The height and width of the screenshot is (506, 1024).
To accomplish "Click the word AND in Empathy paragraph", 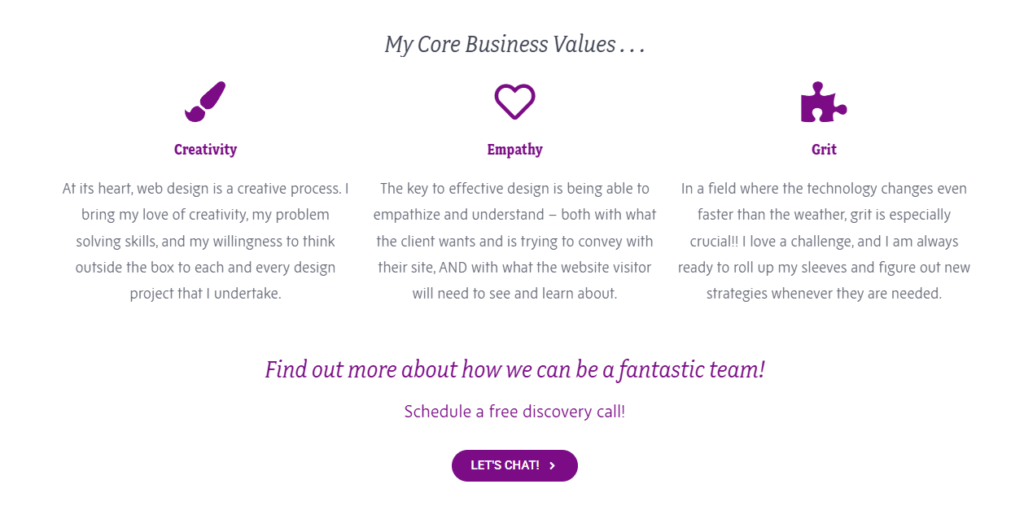I will (455, 268).
